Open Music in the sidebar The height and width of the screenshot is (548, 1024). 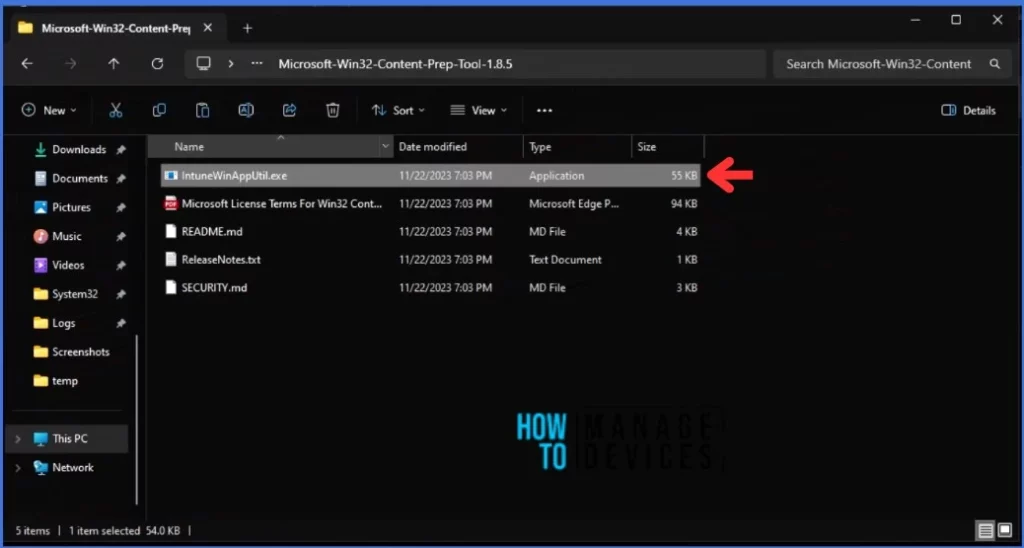coord(67,236)
